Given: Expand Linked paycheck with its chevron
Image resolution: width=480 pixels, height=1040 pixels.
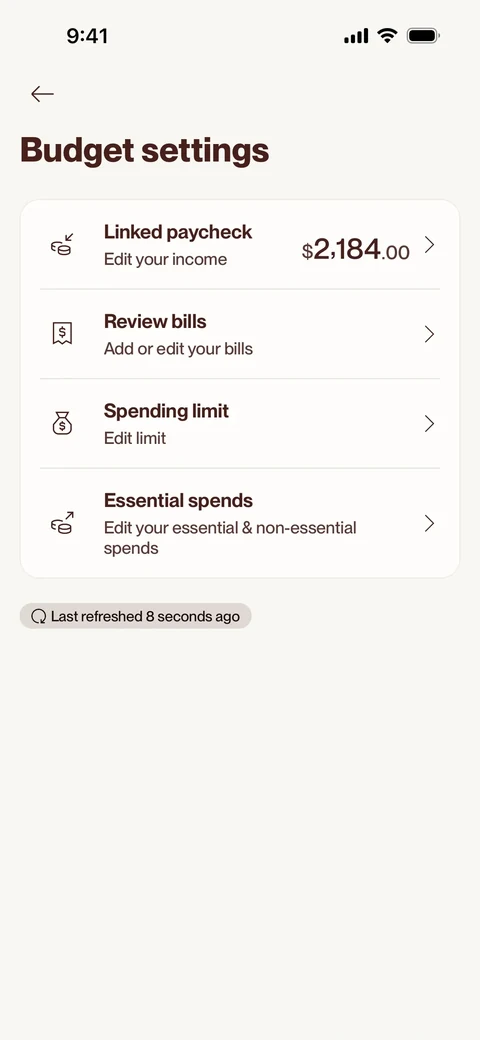Looking at the screenshot, I should (x=430, y=245).
